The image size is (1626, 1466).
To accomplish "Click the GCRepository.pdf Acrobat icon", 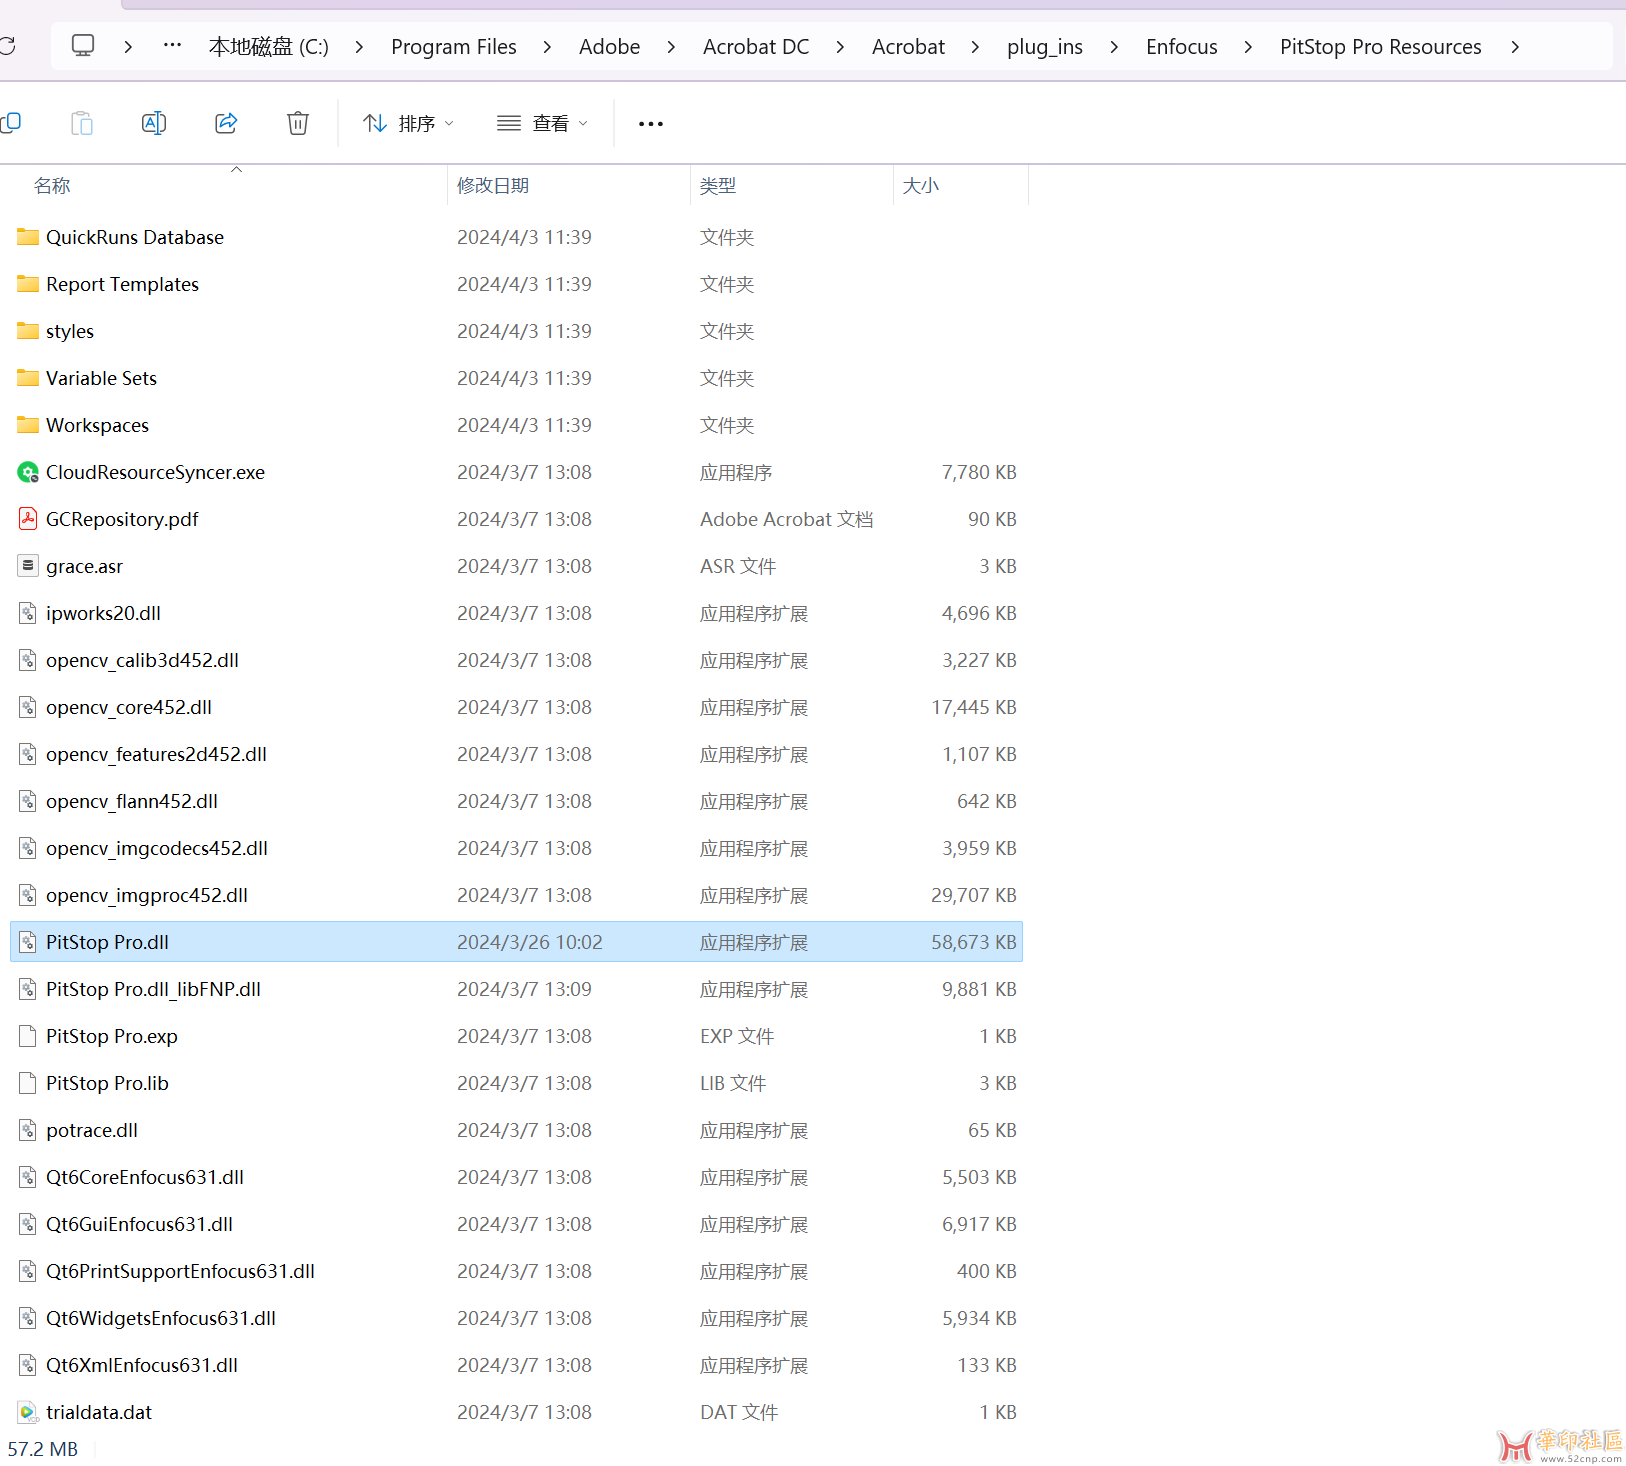I will tap(28, 519).
